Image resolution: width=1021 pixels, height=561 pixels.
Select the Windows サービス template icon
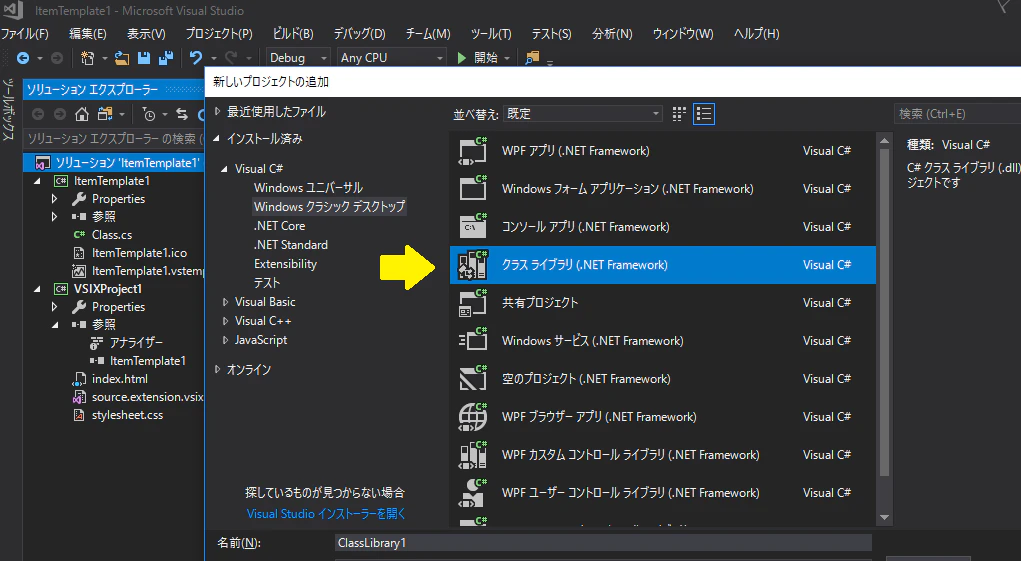tap(473, 340)
